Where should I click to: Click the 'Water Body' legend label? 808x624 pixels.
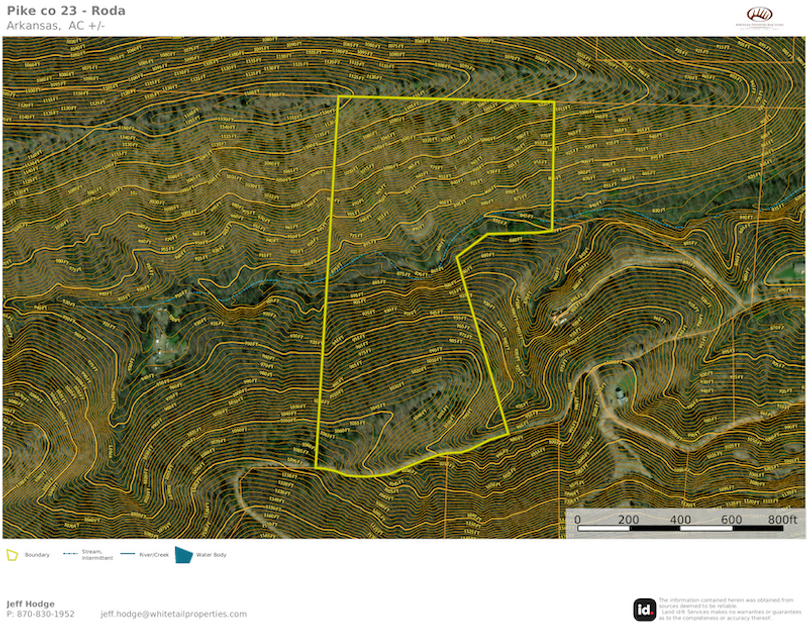[x=211, y=555]
